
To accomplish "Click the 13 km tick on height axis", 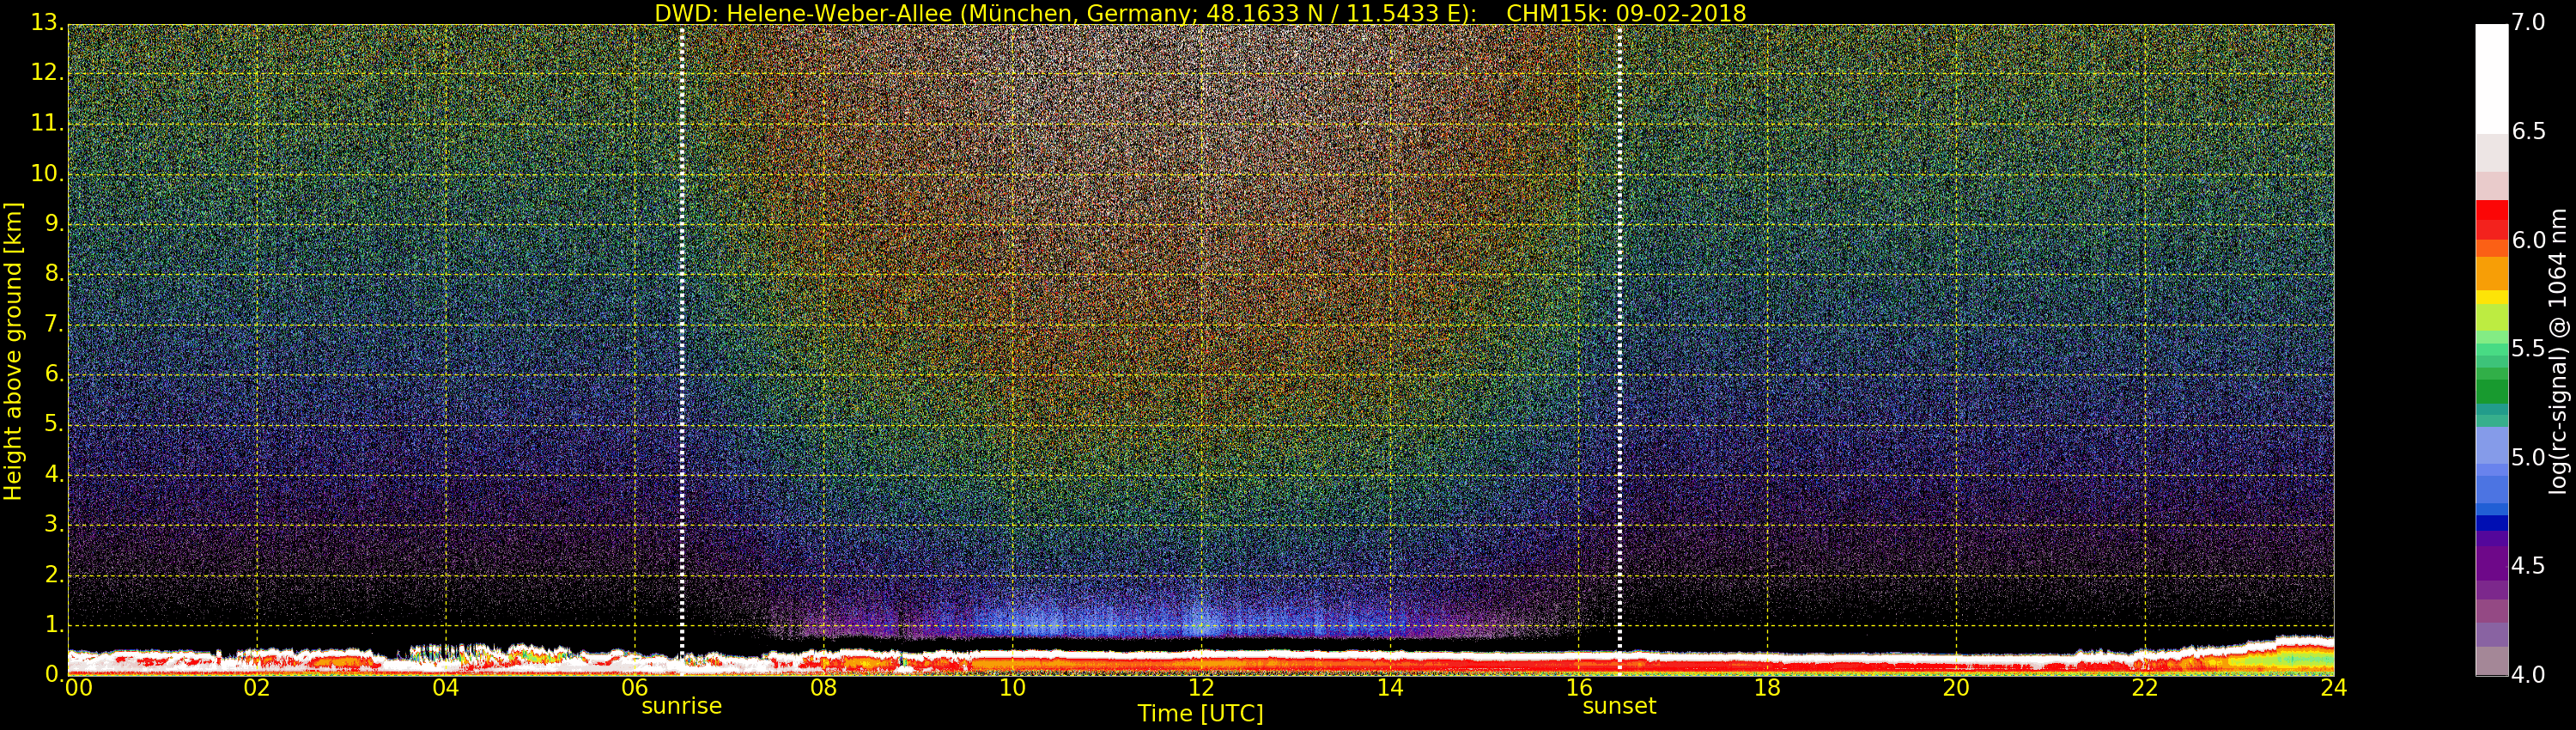I will click(45, 23).
